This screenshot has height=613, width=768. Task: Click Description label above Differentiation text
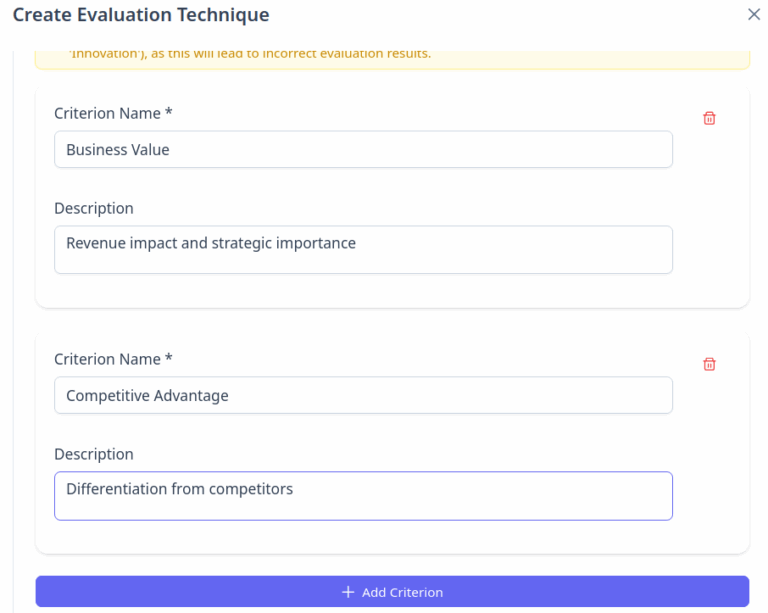click(x=94, y=454)
